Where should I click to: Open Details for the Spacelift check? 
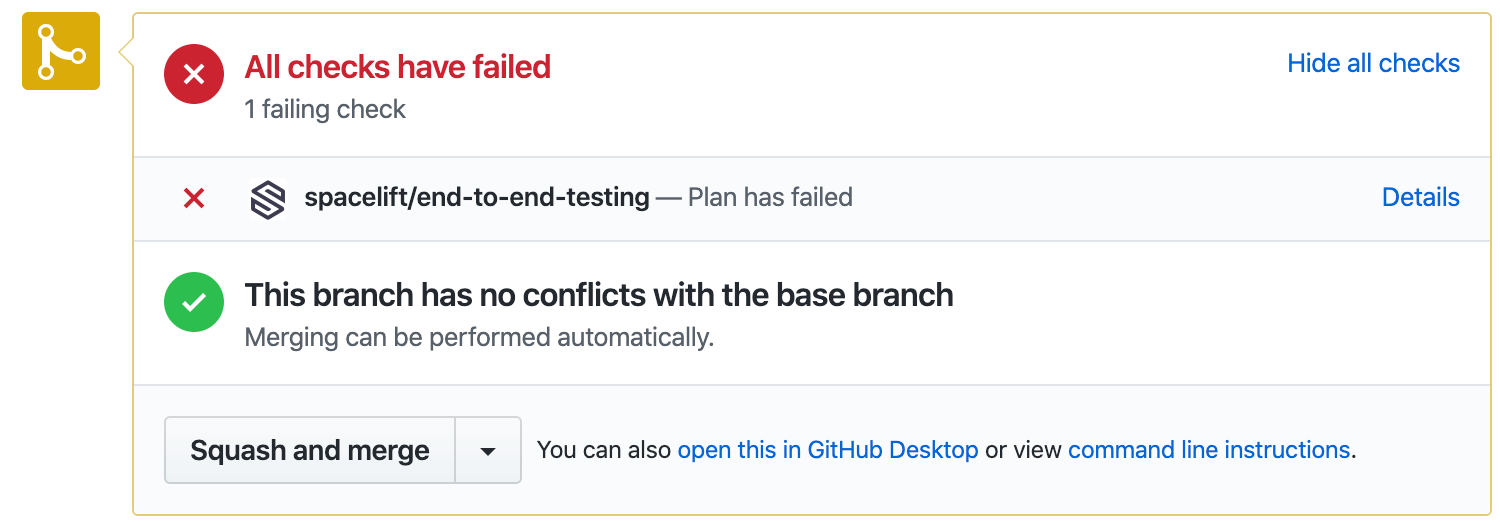(1420, 198)
